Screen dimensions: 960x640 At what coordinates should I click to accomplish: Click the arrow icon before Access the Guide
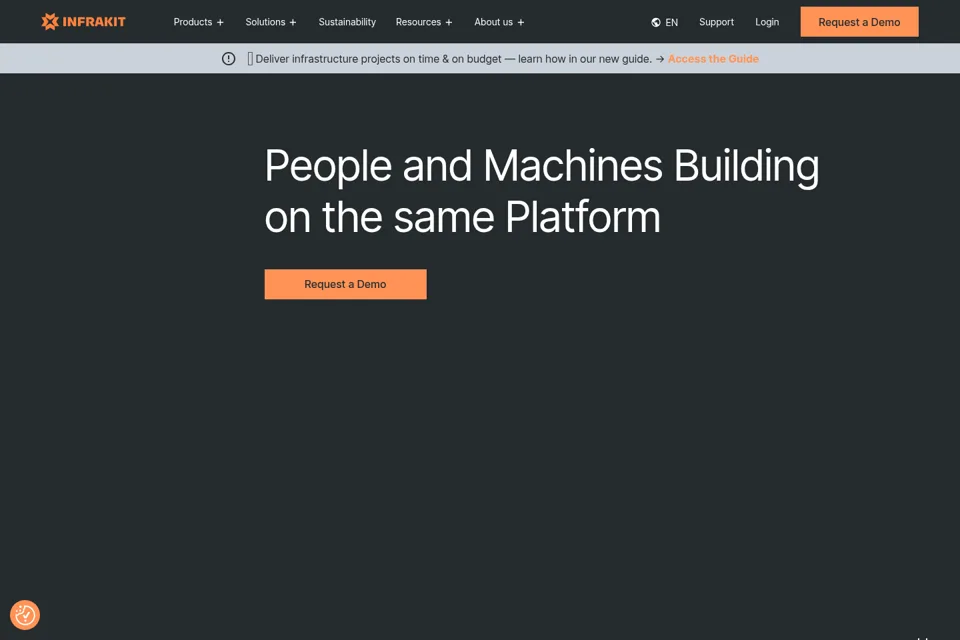coord(659,59)
